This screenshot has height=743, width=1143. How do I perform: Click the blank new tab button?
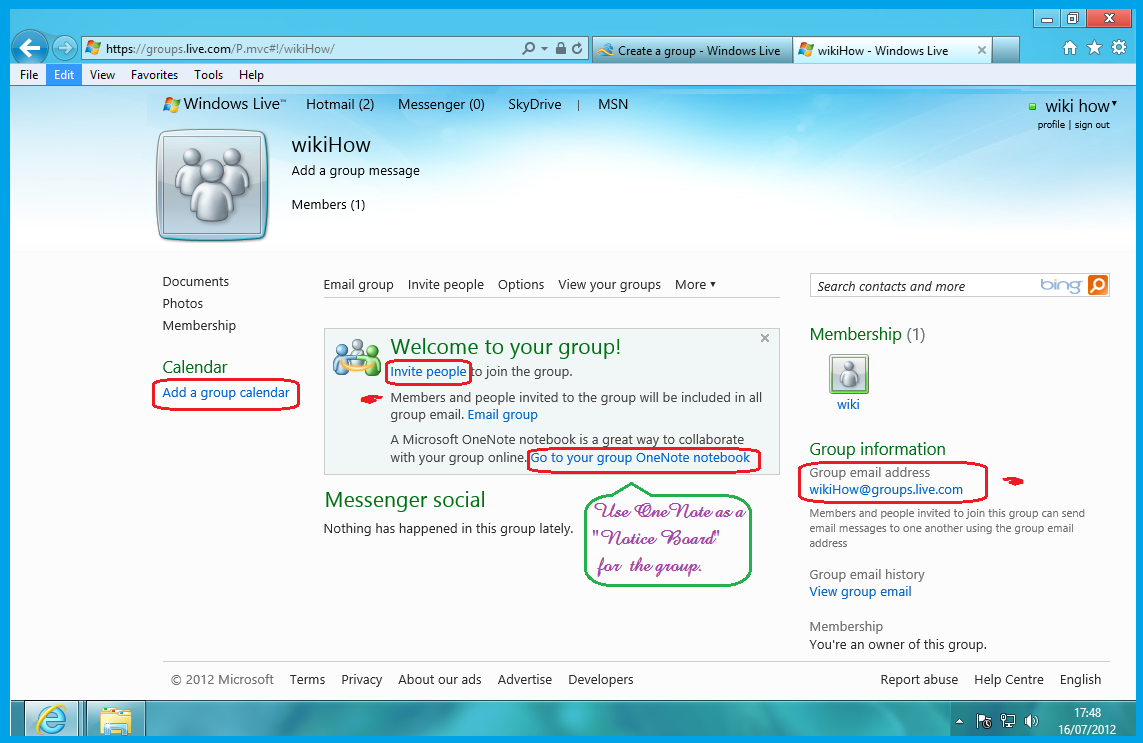[1006, 50]
